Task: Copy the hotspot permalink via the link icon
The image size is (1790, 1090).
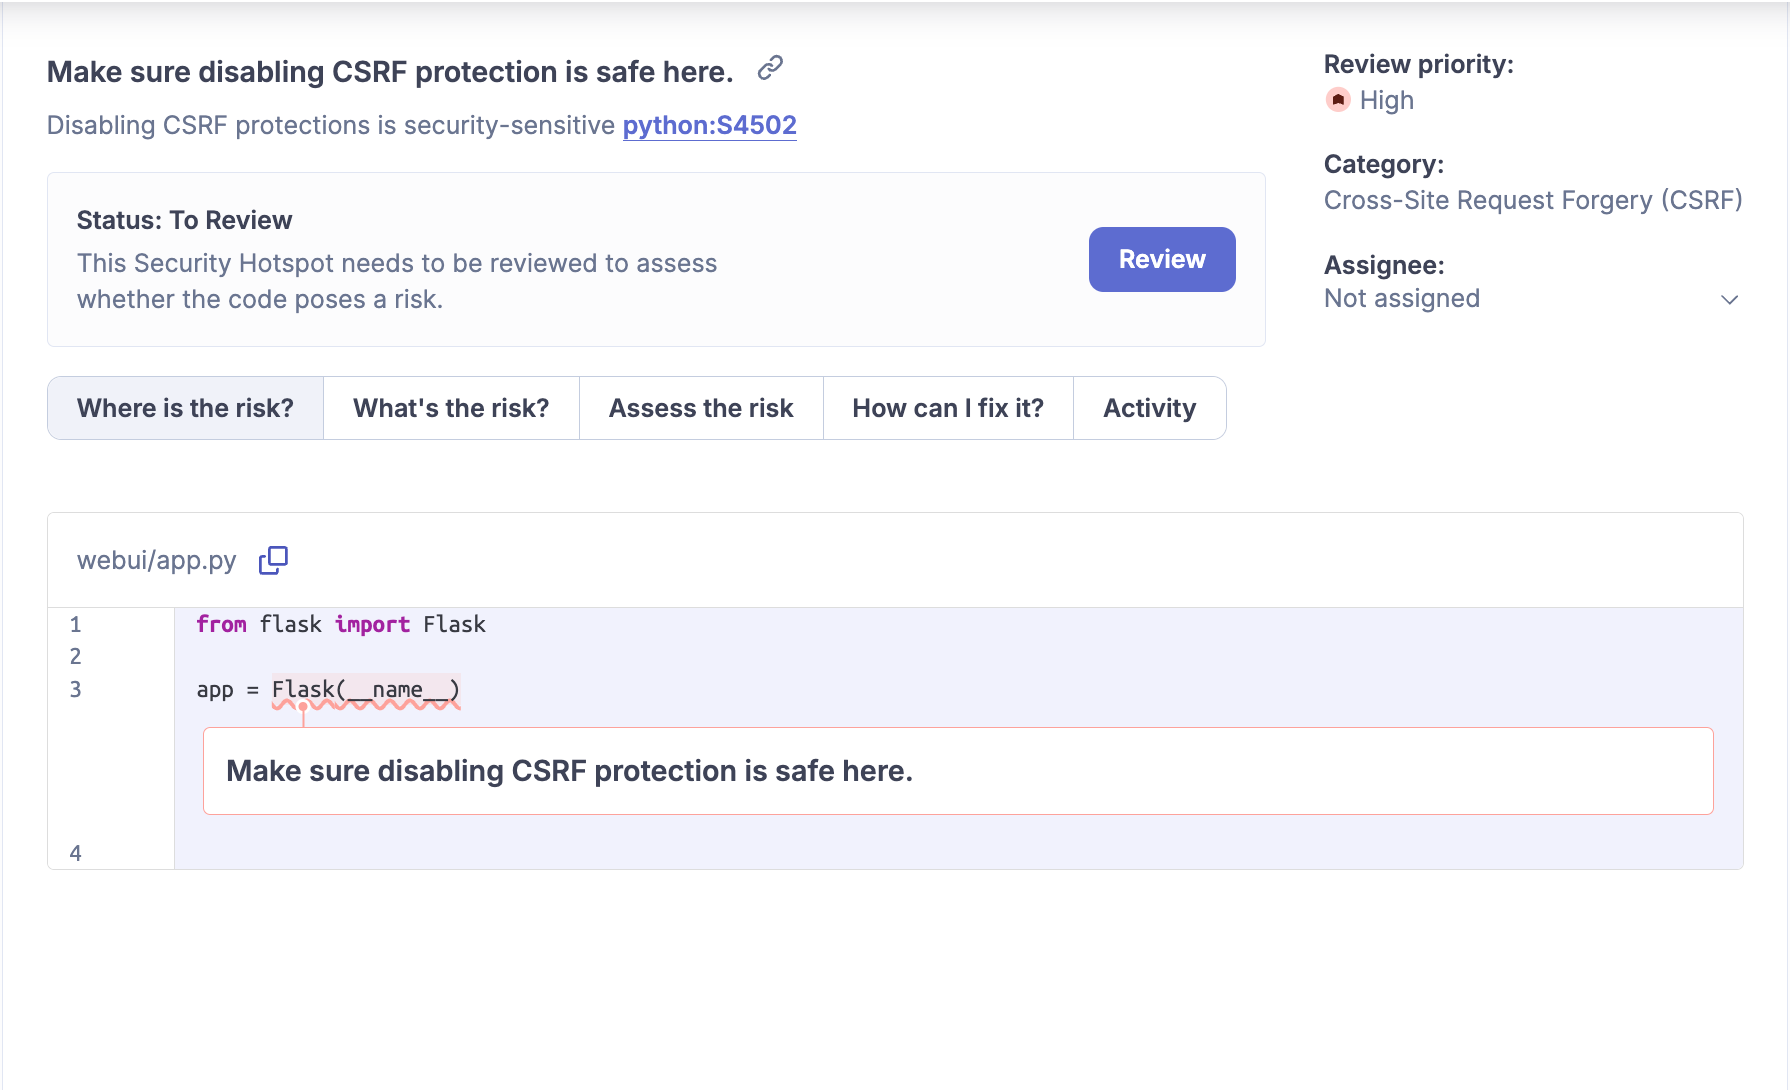Action: [770, 68]
